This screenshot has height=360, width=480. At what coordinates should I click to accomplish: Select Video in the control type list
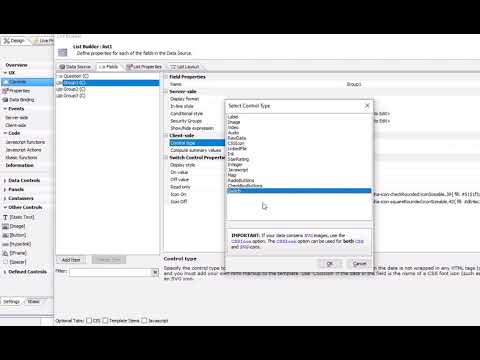click(x=233, y=127)
